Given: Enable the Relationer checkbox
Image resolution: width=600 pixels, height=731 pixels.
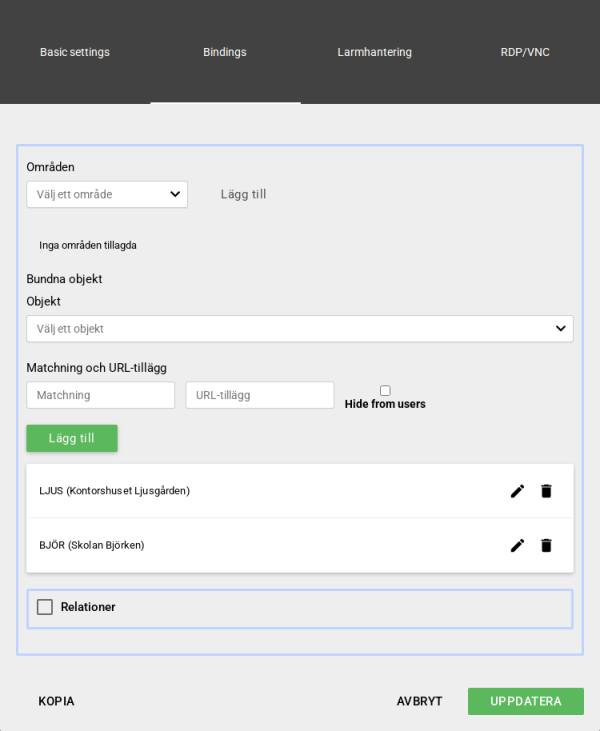Looking at the screenshot, I should (x=45, y=607).
